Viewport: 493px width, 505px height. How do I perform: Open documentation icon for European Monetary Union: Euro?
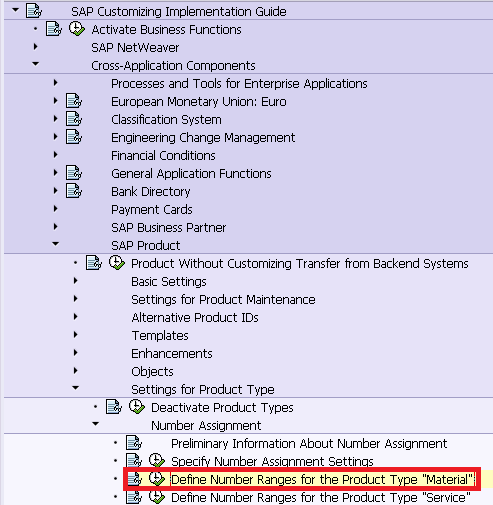(74, 101)
